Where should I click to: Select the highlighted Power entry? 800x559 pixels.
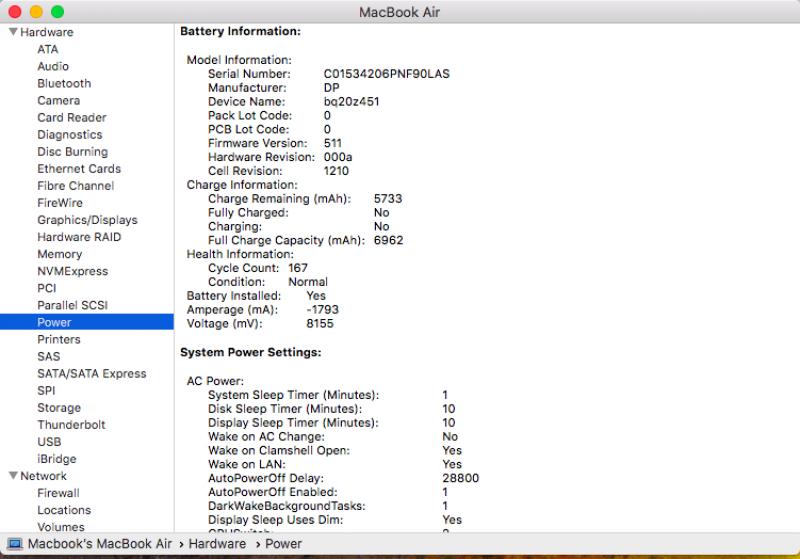(87, 322)
